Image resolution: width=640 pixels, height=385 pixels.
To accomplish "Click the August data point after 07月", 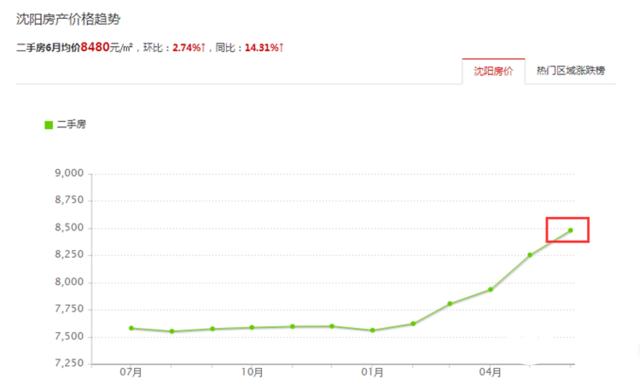I will pos(172,332).
